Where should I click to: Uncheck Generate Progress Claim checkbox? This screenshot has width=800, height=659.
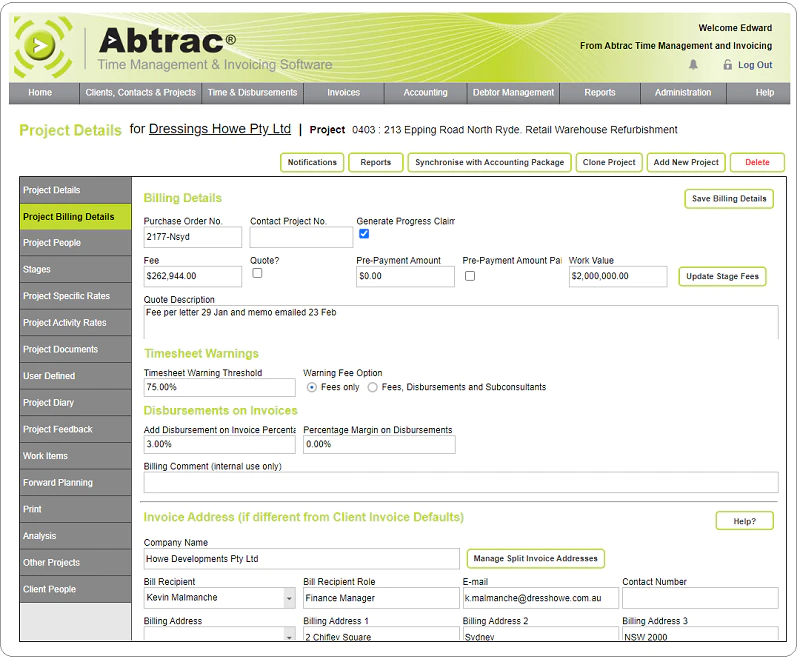tap(364, 234)
